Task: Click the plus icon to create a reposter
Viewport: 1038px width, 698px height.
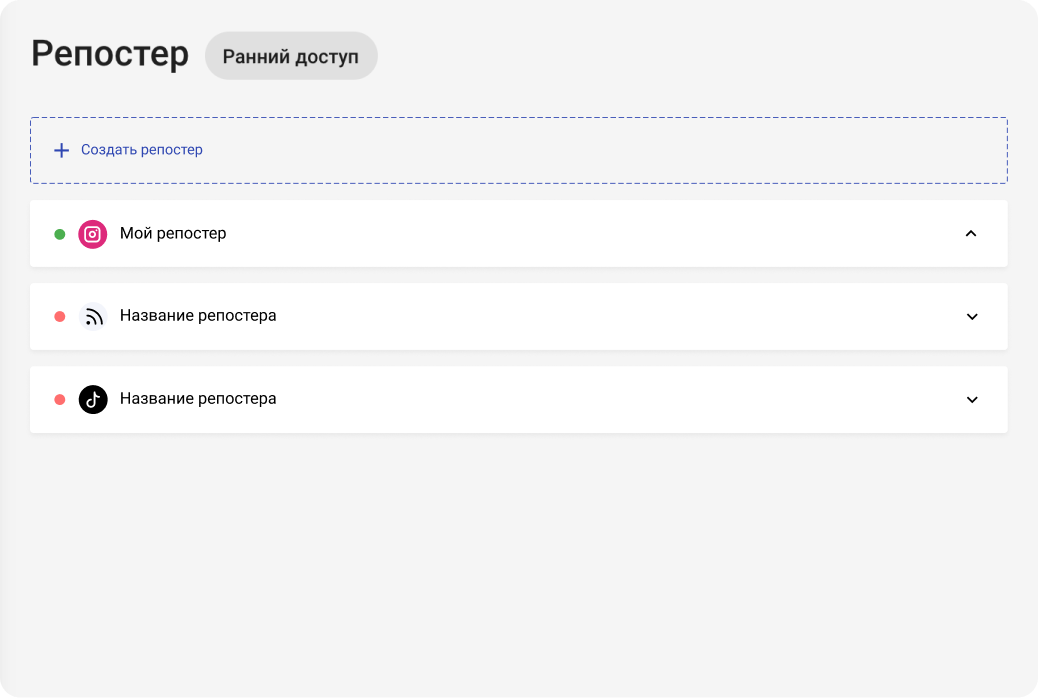Action: (61, 150)
